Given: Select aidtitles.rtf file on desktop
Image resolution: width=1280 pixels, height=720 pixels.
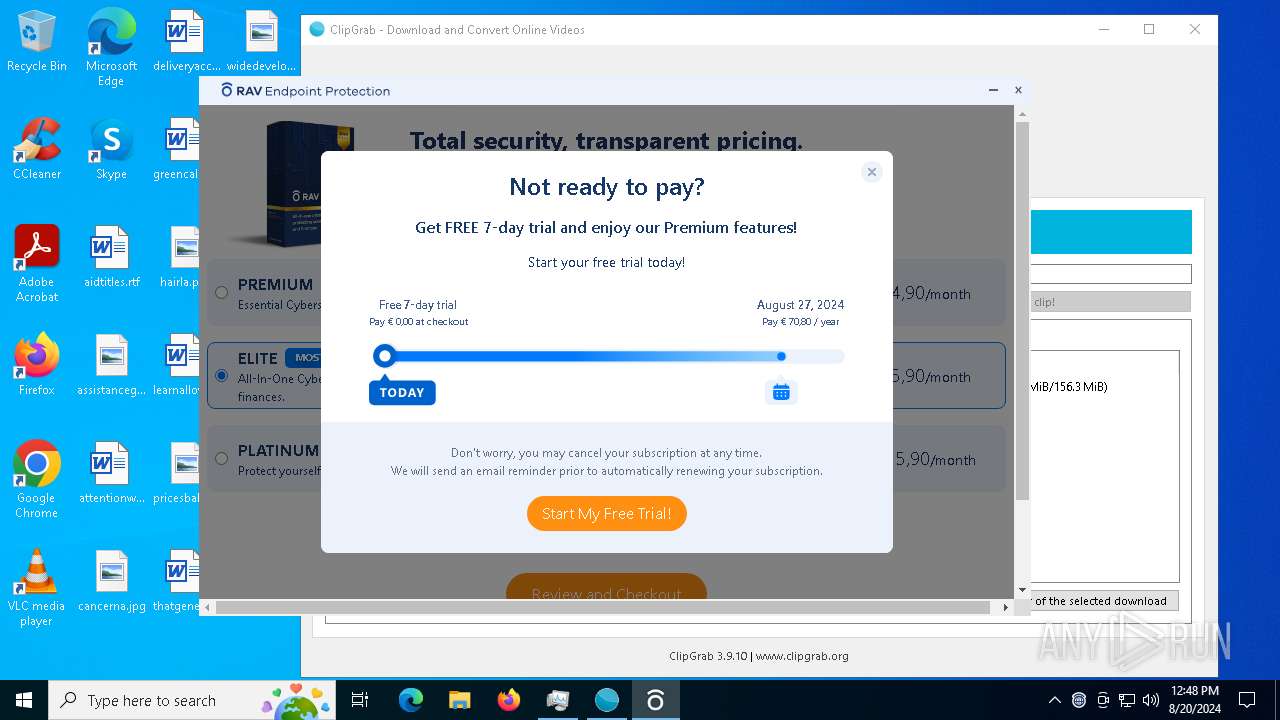Looking at the screenshot, I should coord(111,257).
